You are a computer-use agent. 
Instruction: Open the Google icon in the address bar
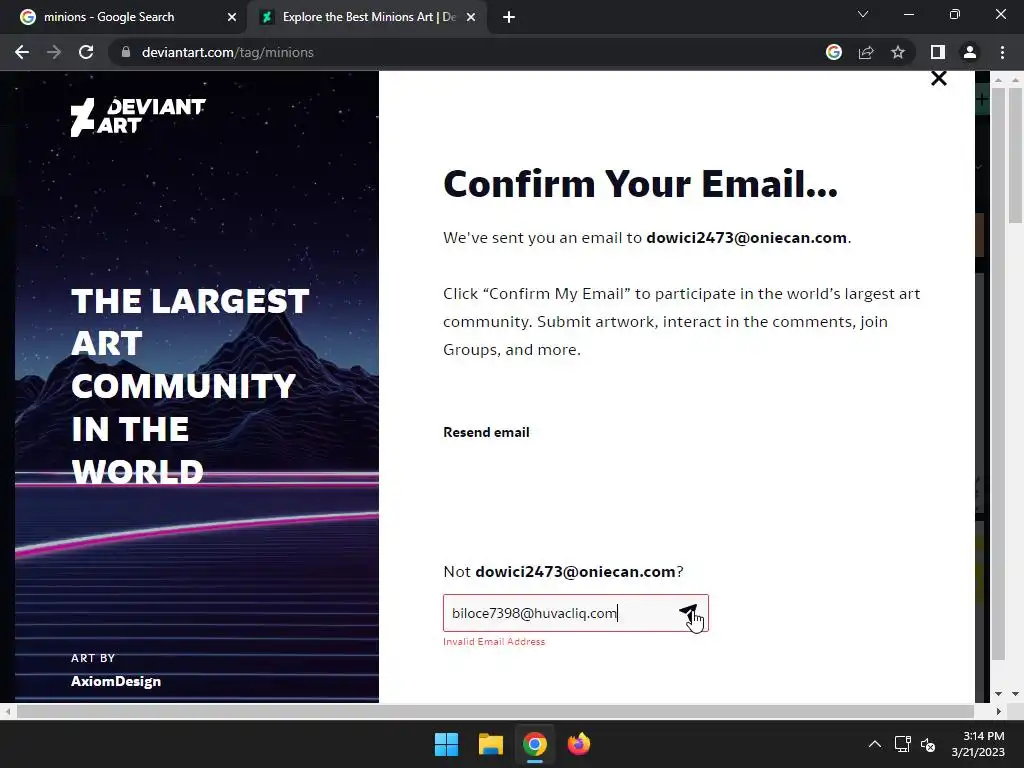coord(834,52)
